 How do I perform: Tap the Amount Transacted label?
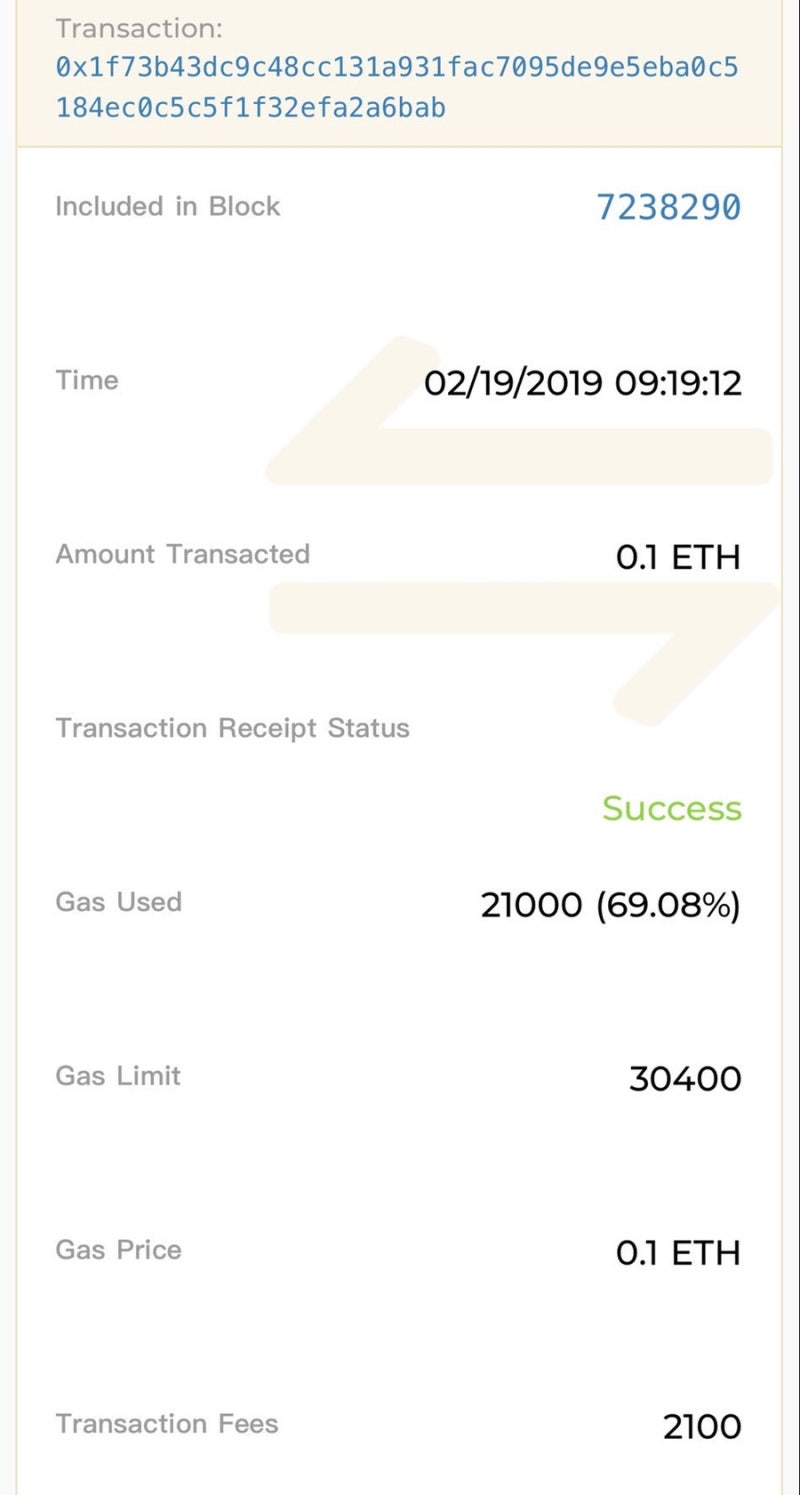point(182,554)
